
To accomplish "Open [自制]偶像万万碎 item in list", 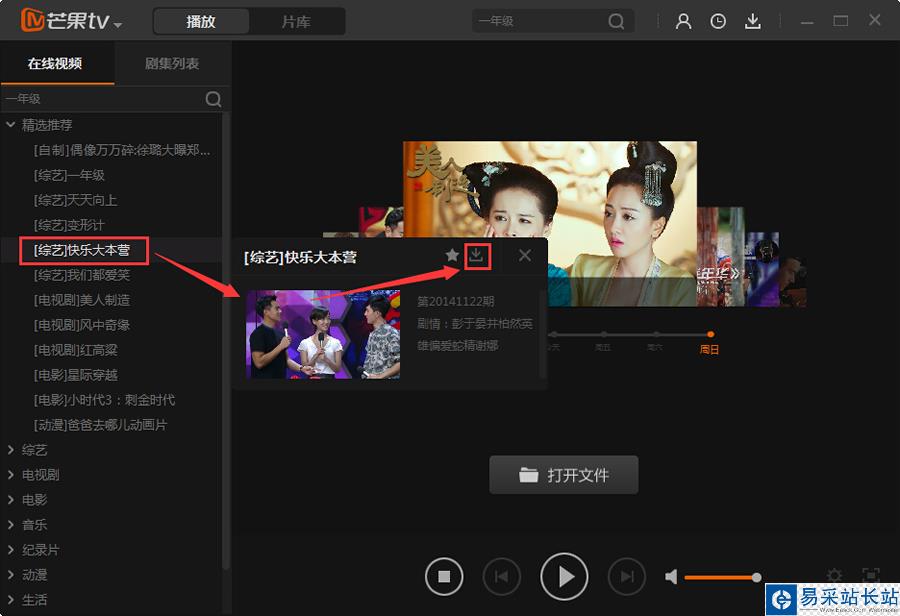I will coord(122,150).
